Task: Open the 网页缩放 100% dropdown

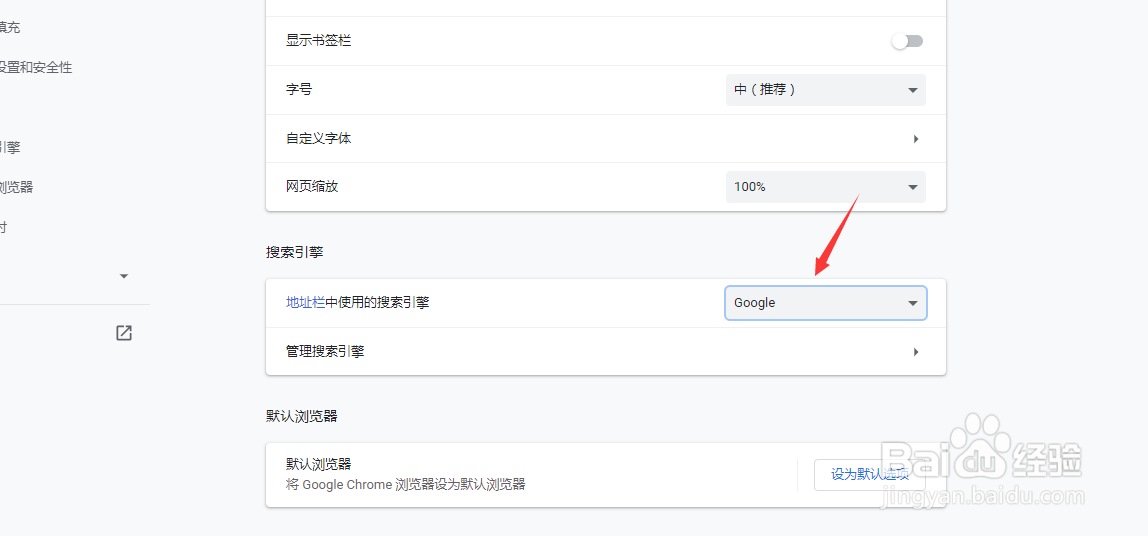Action: point(826,187)
